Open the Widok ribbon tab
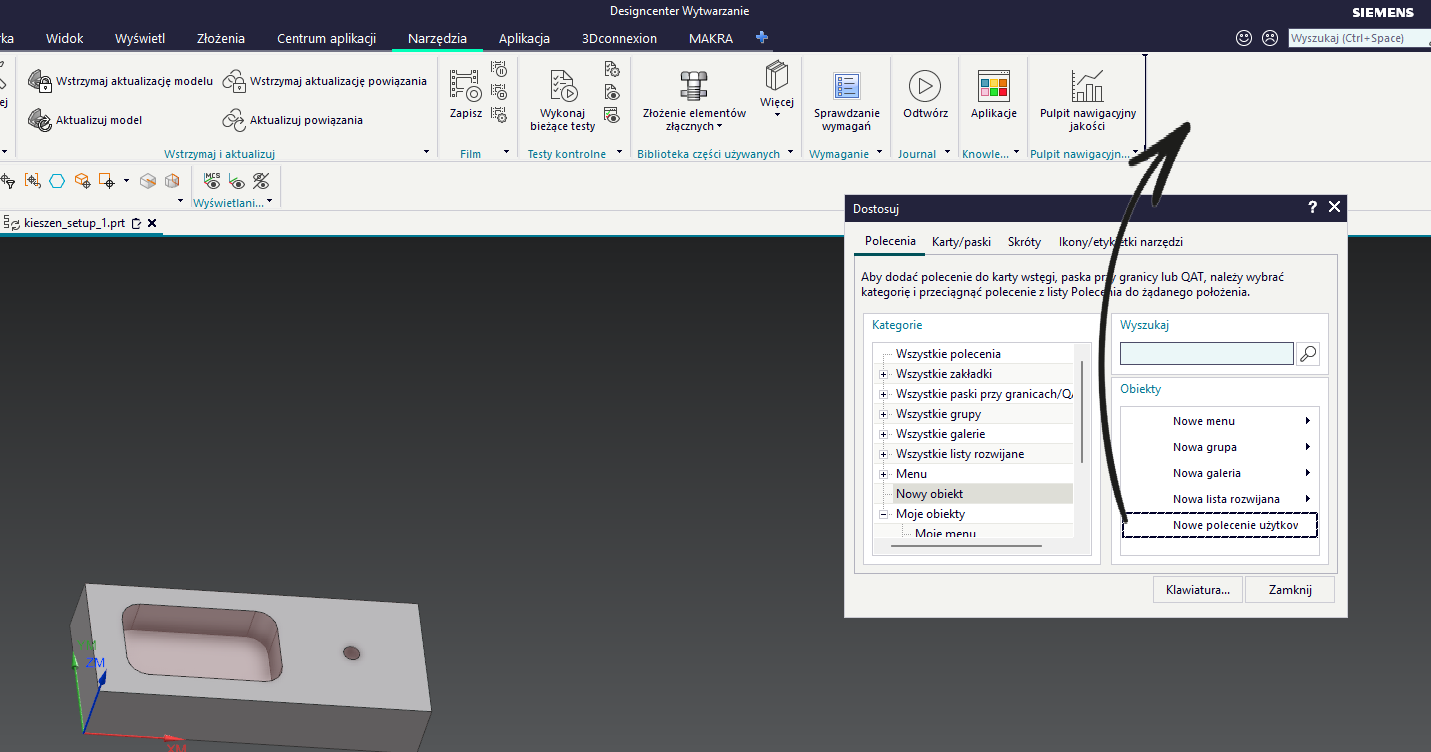1431x752 pixels. pos(65,39)
